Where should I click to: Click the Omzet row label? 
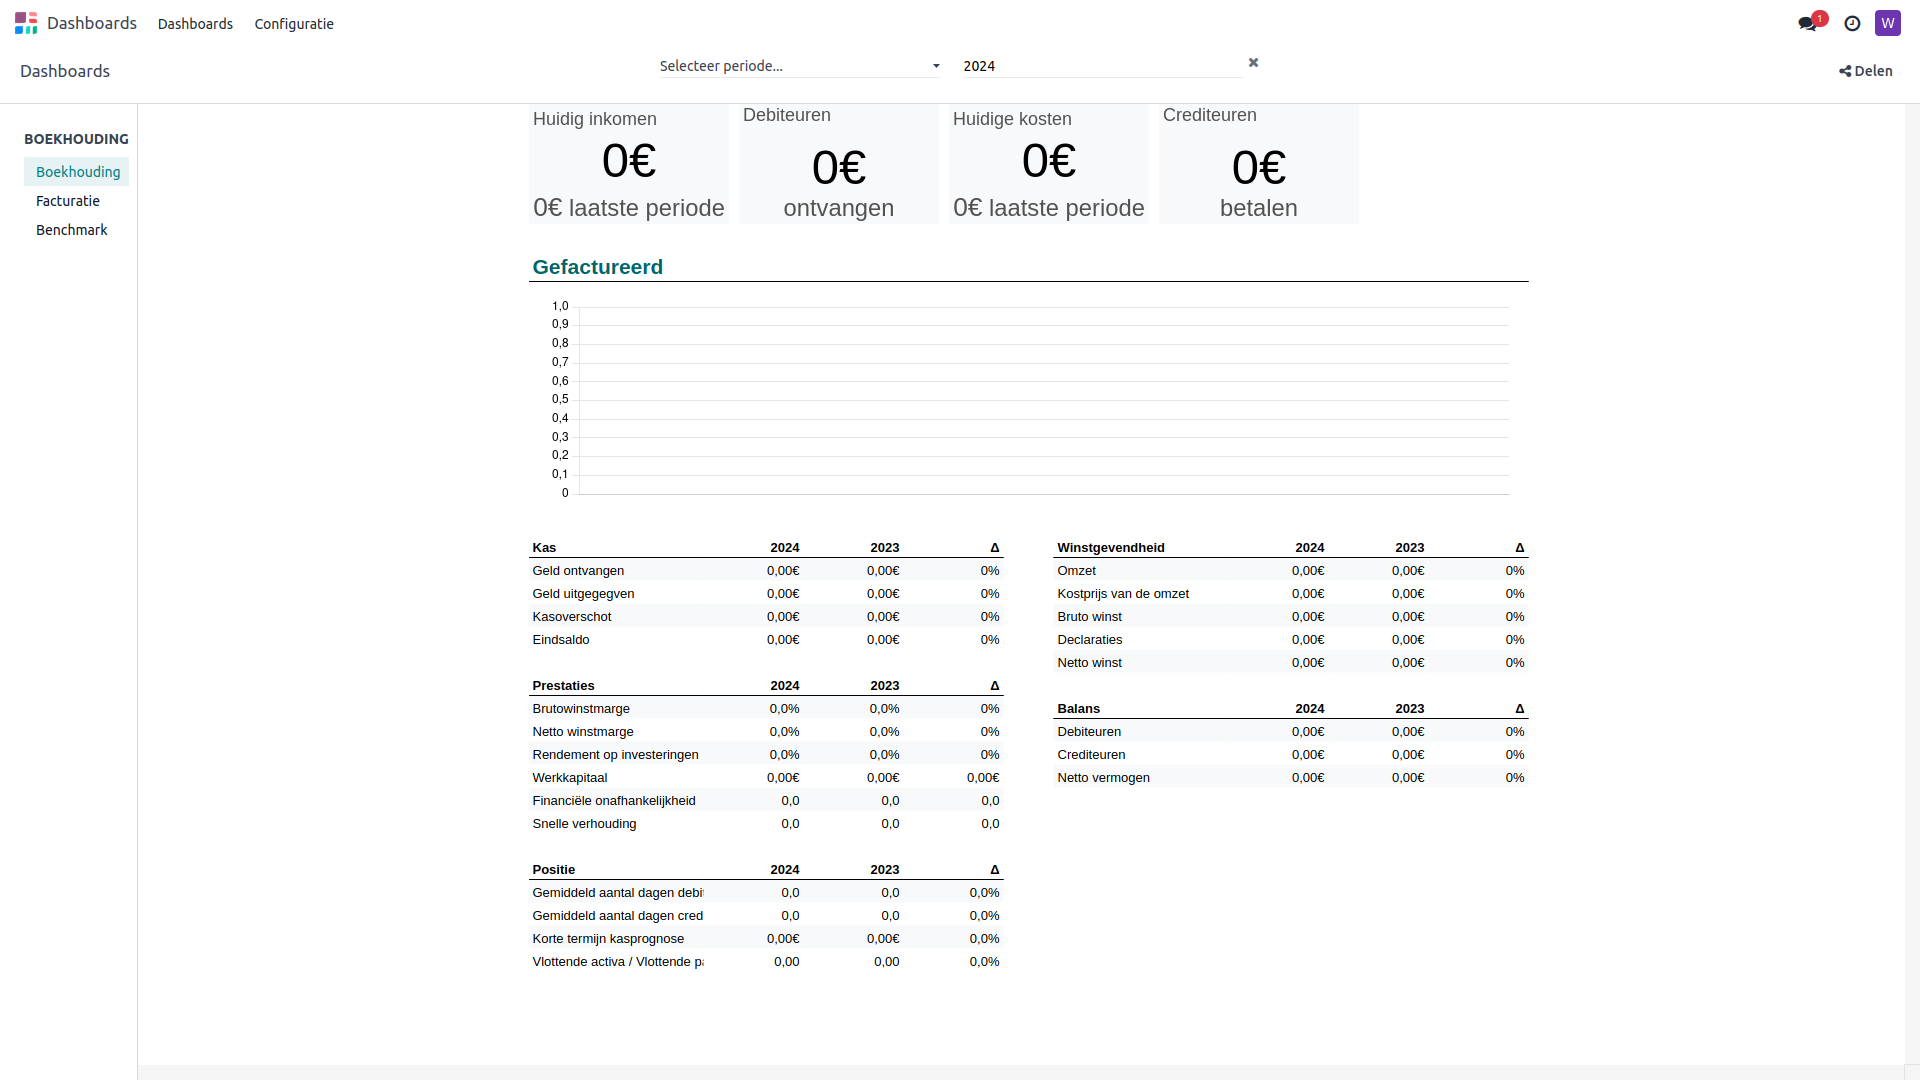(x=1076, y=571)
